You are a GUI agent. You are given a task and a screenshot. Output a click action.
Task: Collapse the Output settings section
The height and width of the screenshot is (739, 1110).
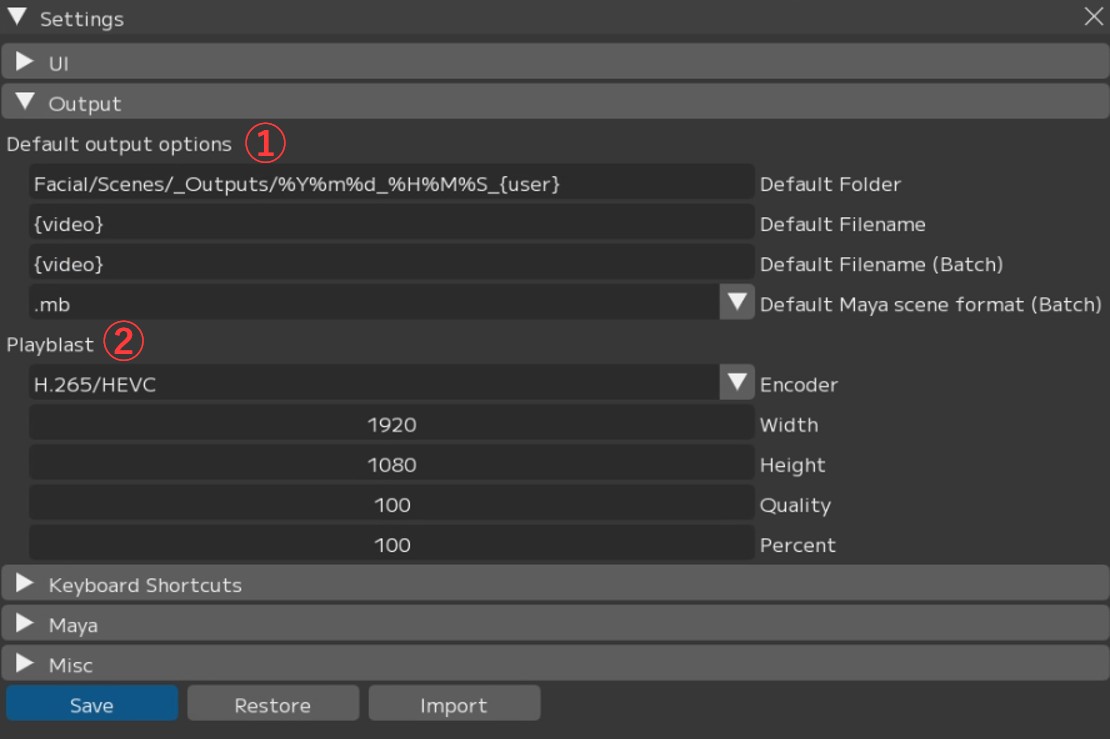click(x=26, y=103)
